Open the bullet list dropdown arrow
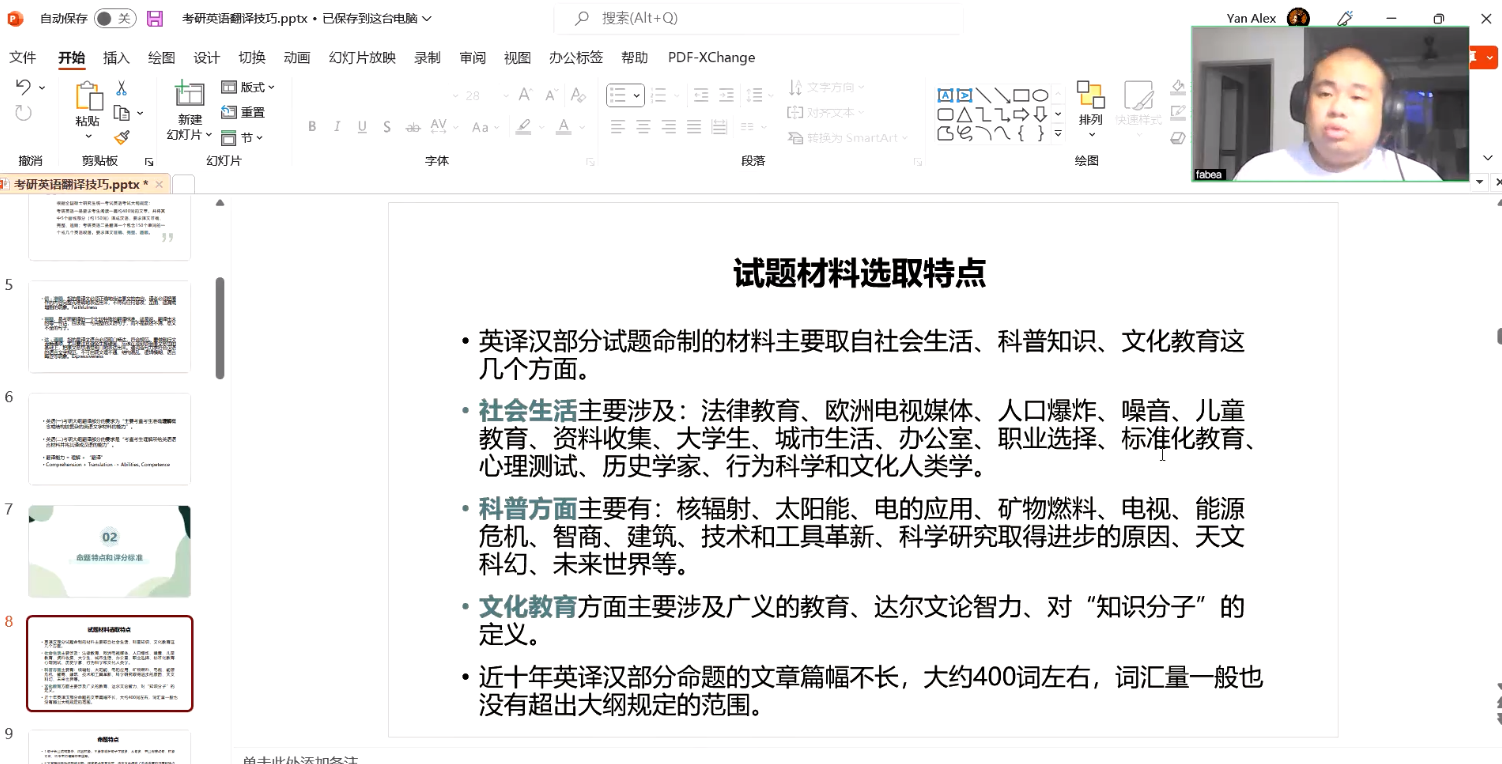The width and height of the screenshot is (1502, 764). click(637, 96)
